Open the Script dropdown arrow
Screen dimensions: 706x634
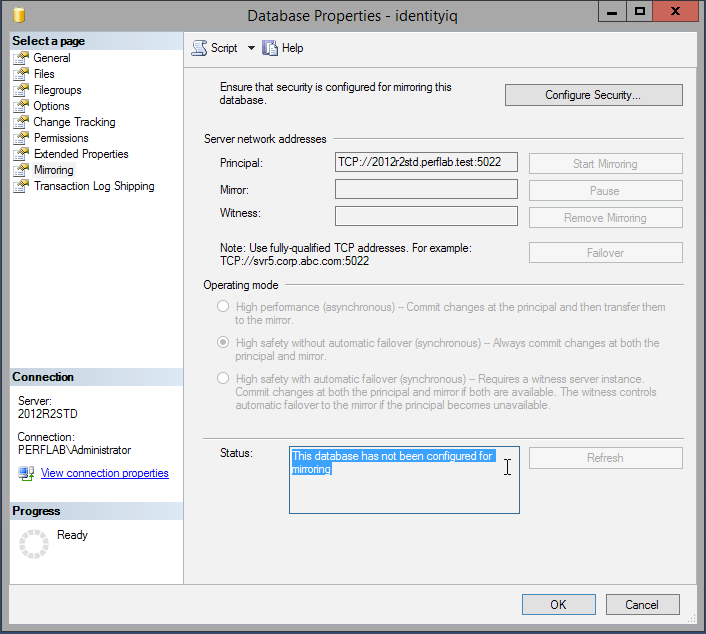click(251, 48)
